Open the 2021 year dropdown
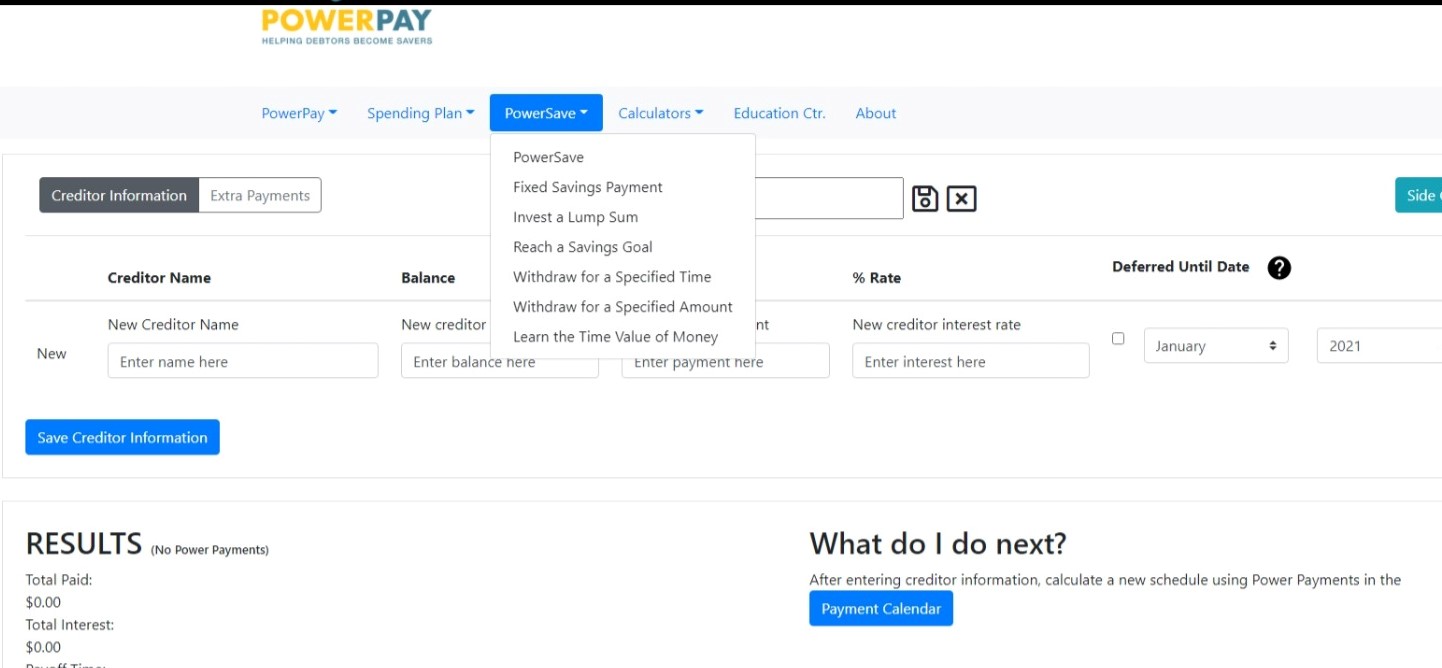 coord(1379,346)
